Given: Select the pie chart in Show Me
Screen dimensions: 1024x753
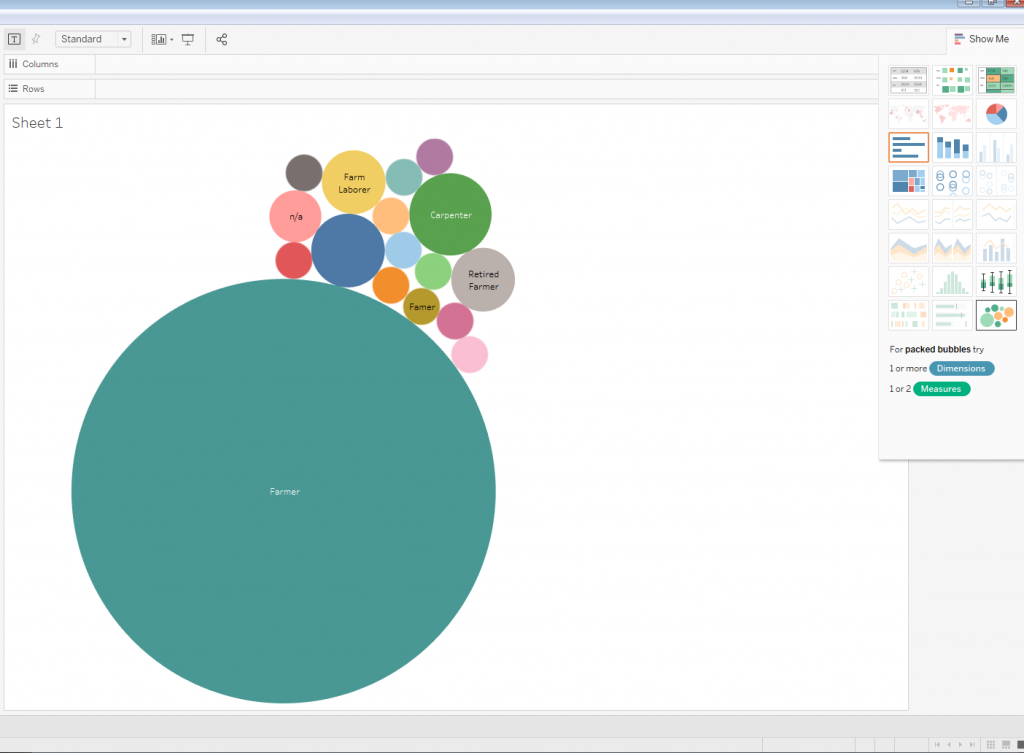Looking at the screenshot, I should (996, 113).
